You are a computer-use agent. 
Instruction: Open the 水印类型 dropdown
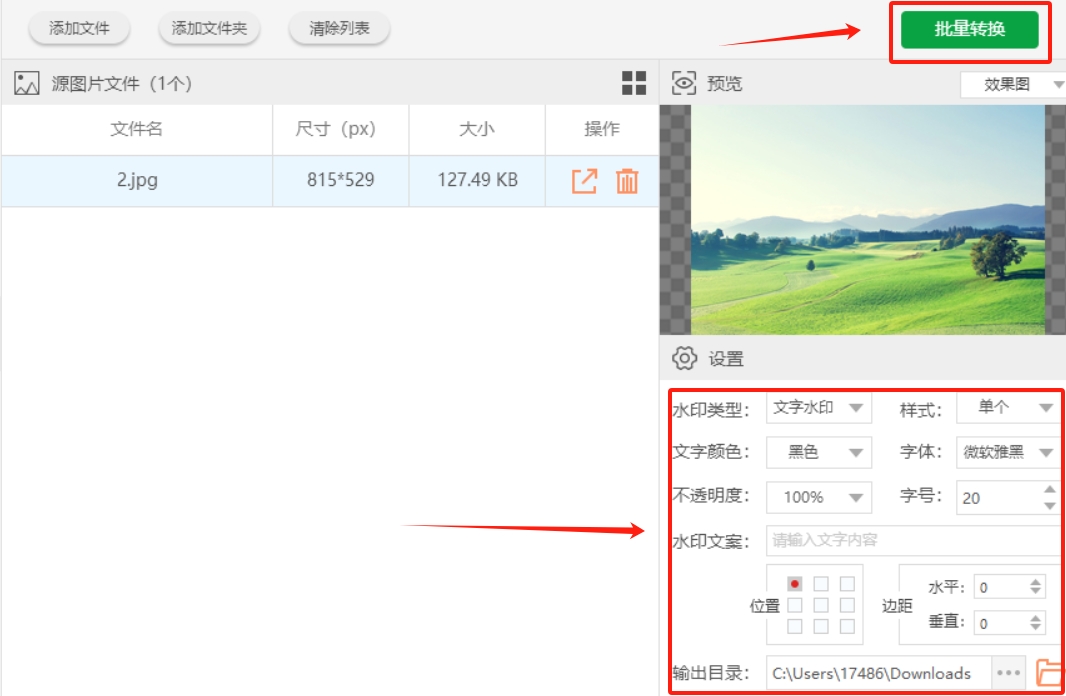coord(819,408)
